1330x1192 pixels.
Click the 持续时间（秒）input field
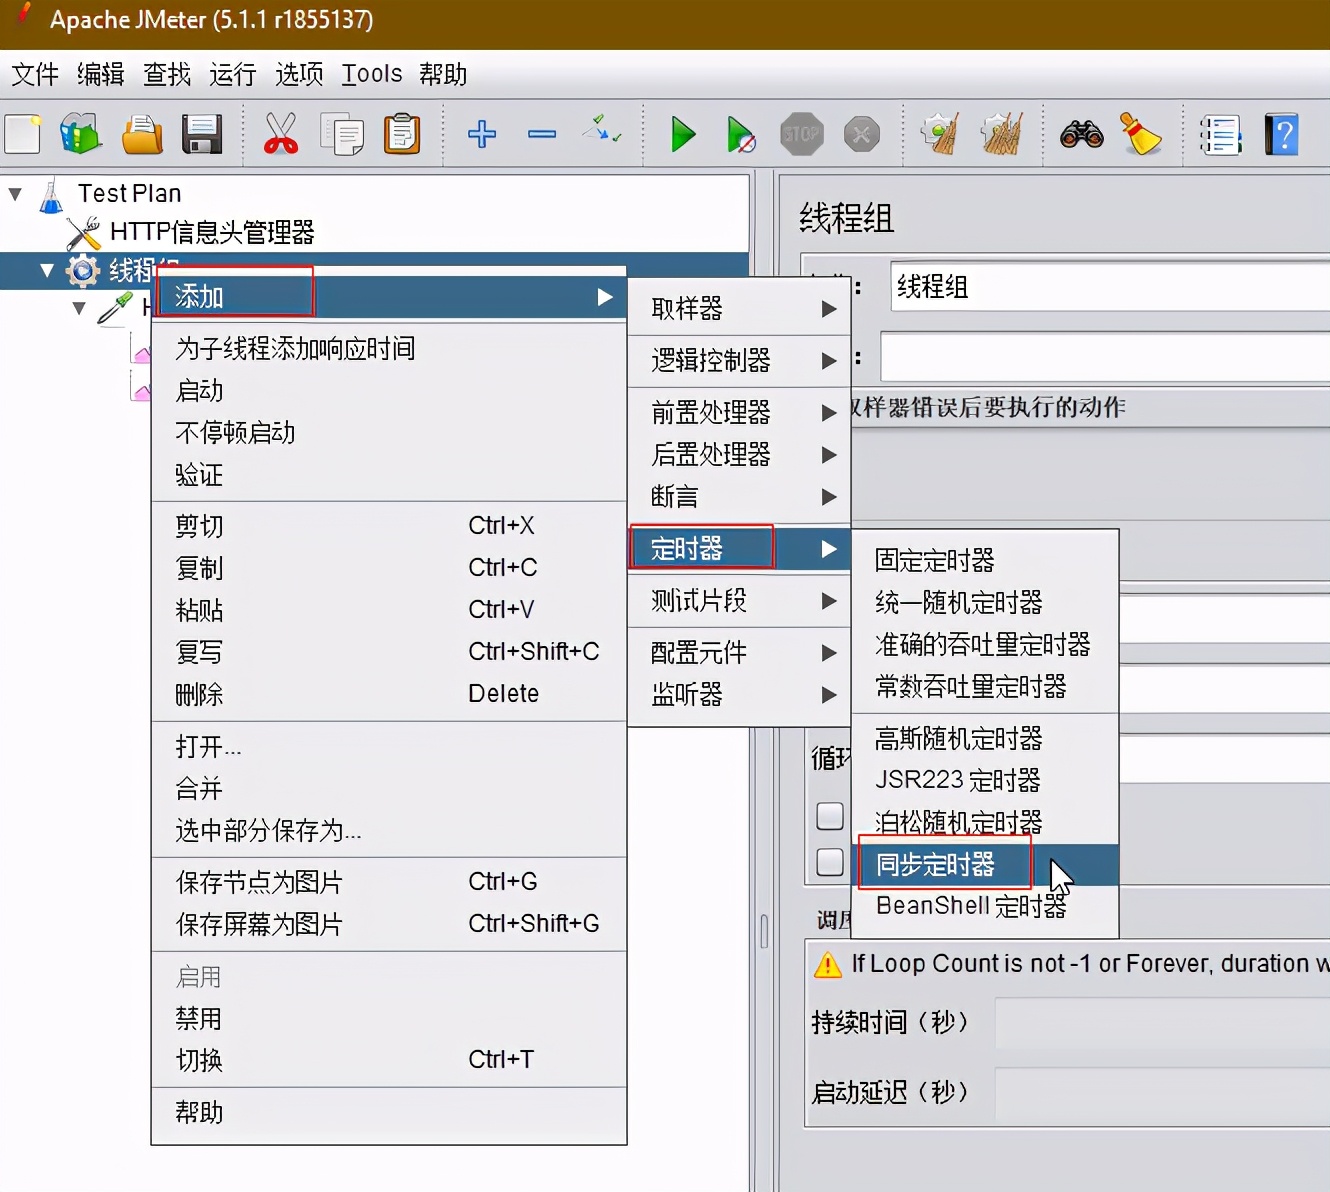(1162, 1022)
